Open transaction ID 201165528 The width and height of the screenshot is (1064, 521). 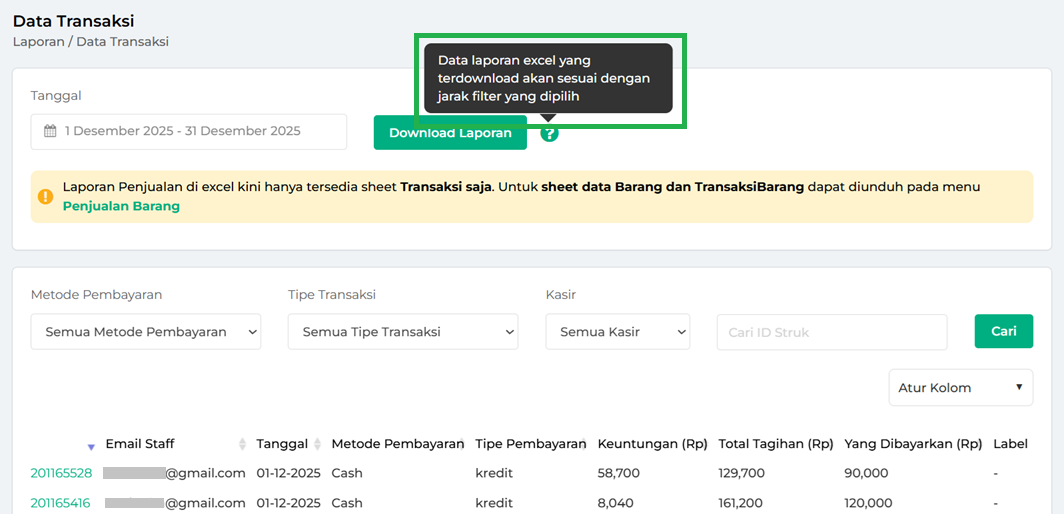click(x=61, y=473)
